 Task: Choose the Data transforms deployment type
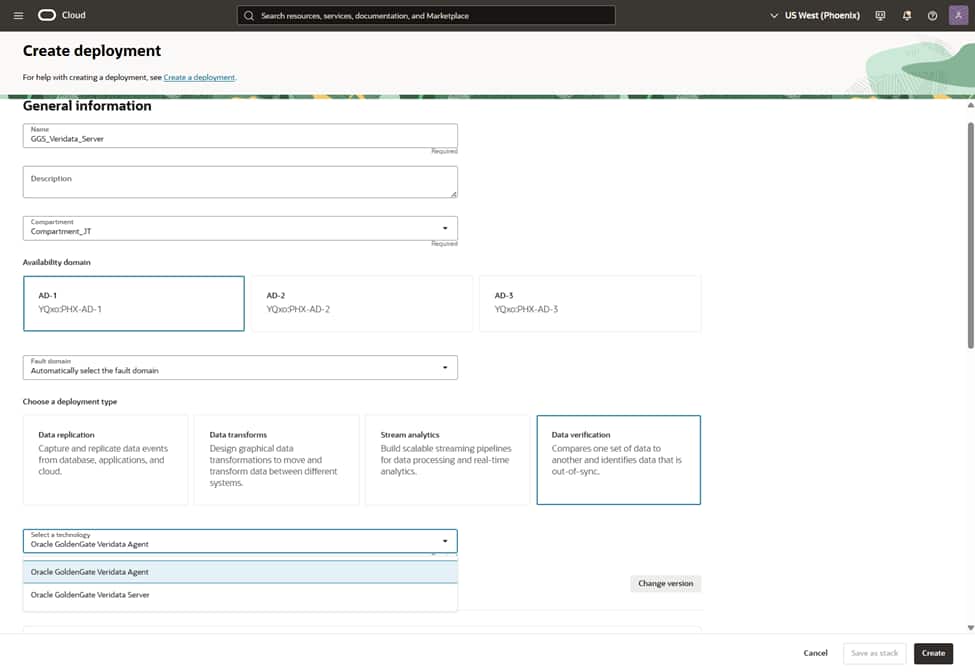pyautogui.click(x=276, y=460)
